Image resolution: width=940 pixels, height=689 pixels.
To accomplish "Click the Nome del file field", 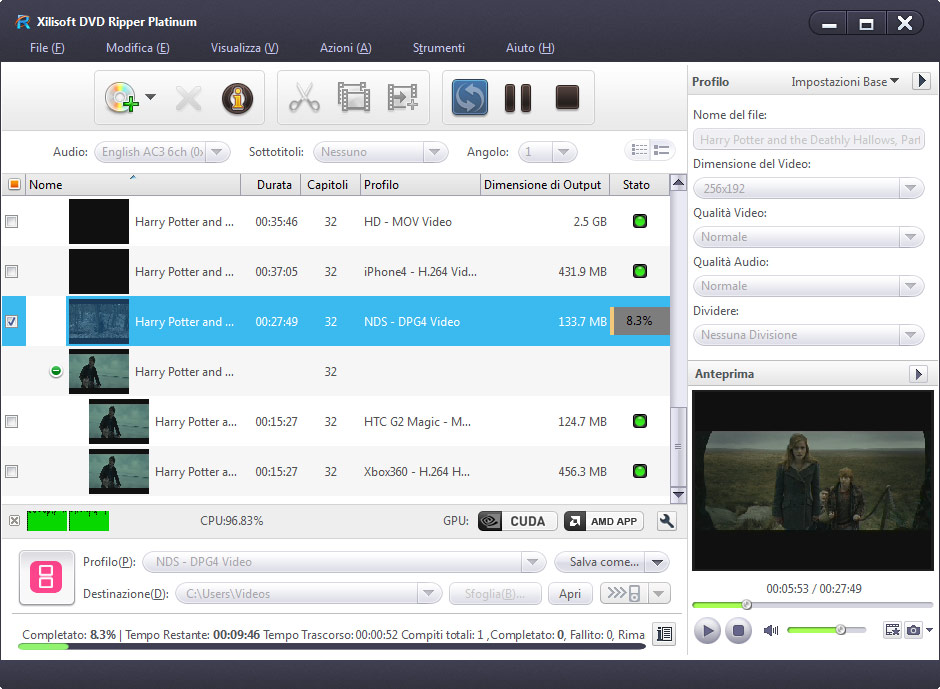I will pyautogui.click(x=809, y=140).
